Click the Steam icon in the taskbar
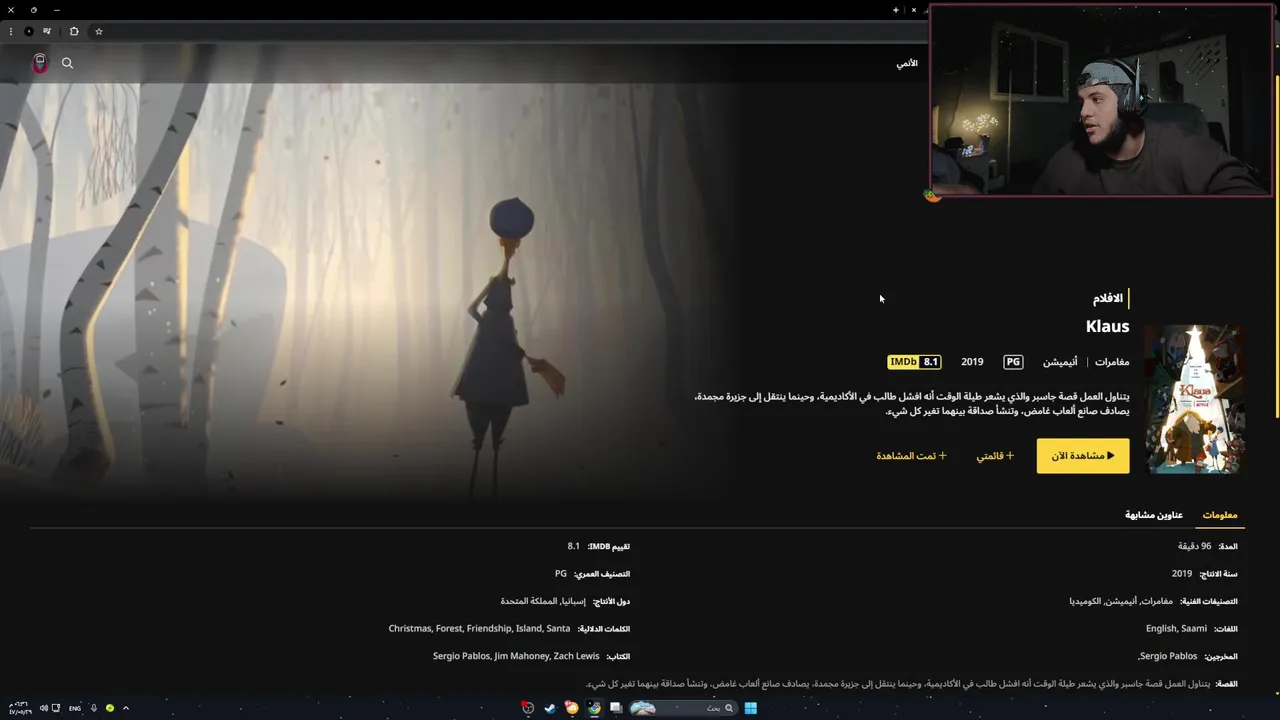1280x720 pixels. 549,708
